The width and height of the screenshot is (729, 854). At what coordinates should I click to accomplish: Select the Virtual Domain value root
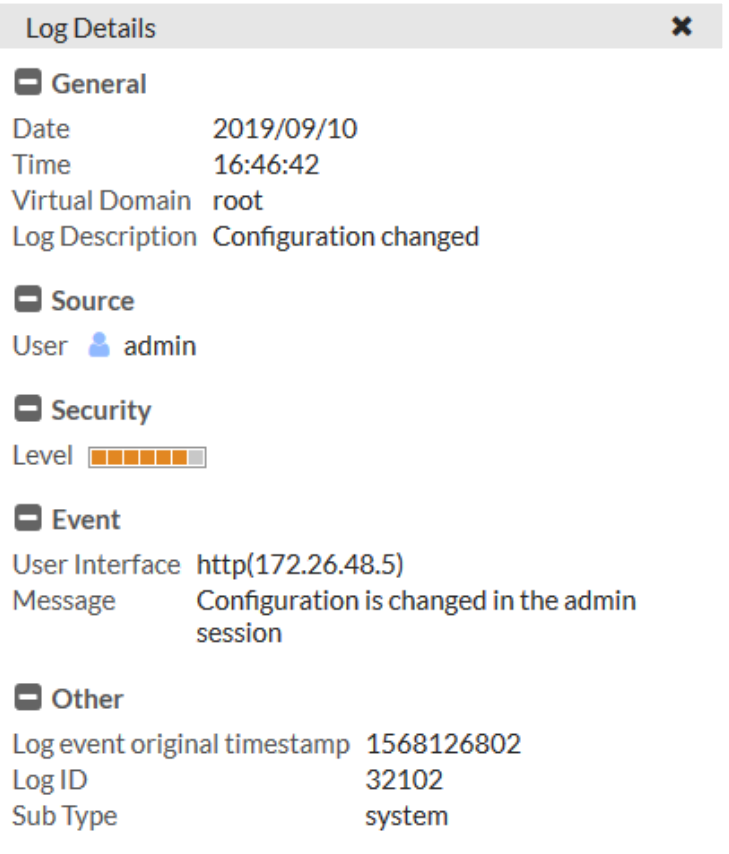tap(238, 200)
